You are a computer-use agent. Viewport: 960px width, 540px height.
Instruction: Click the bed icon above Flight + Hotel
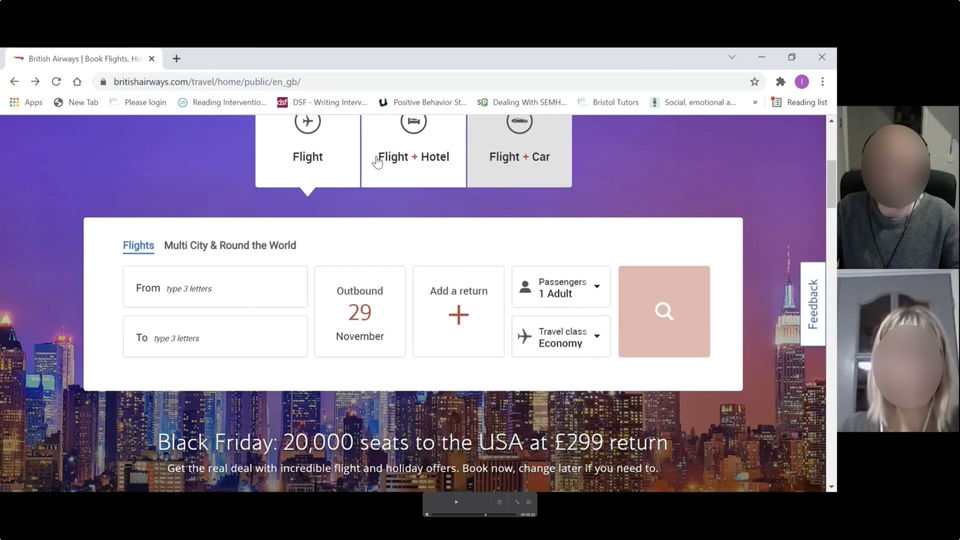click(x=413, y=122)
